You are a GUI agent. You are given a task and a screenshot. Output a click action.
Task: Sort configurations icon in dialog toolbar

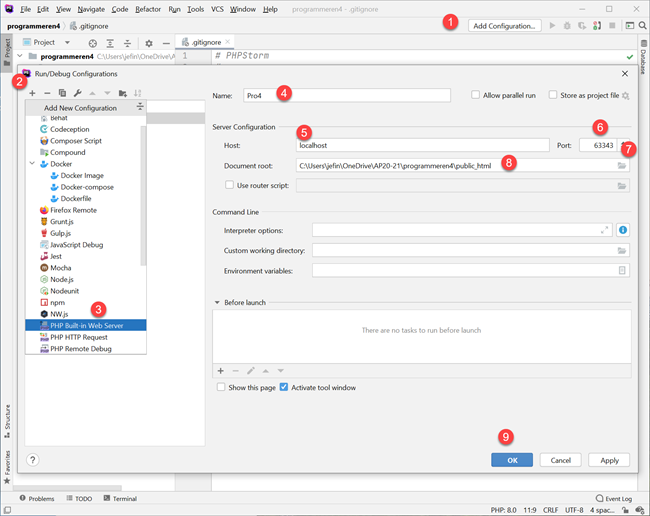pos(138,93)
